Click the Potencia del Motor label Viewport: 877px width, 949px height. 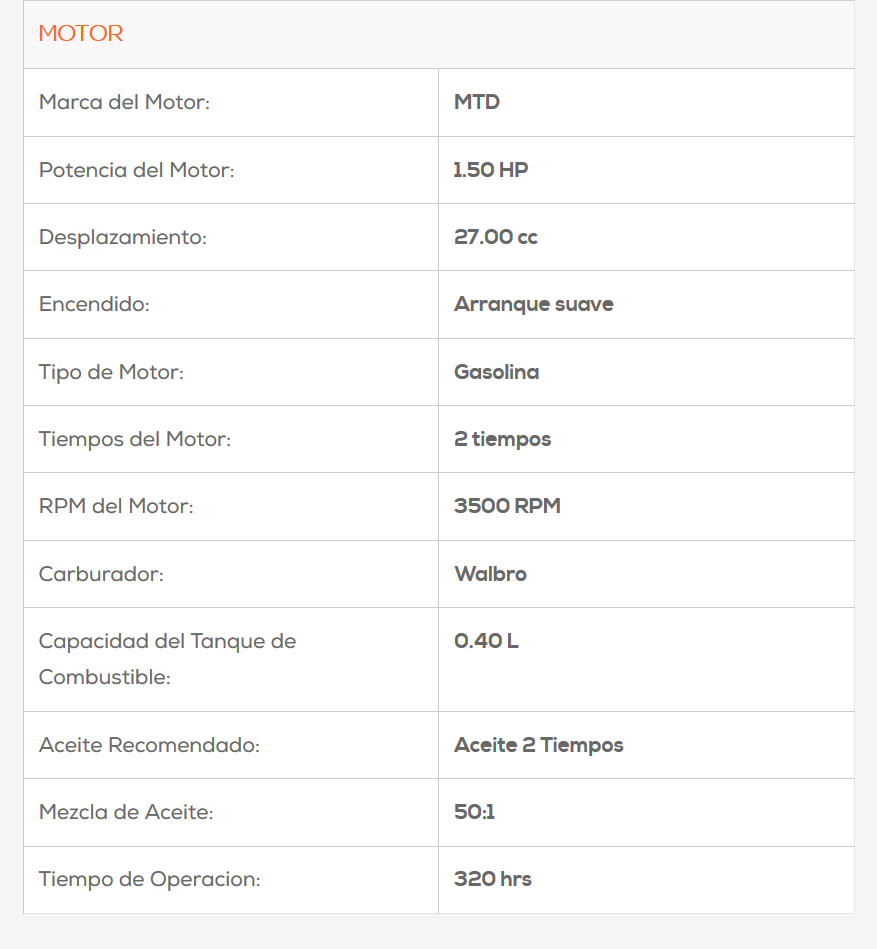click(x=136, y=170)
